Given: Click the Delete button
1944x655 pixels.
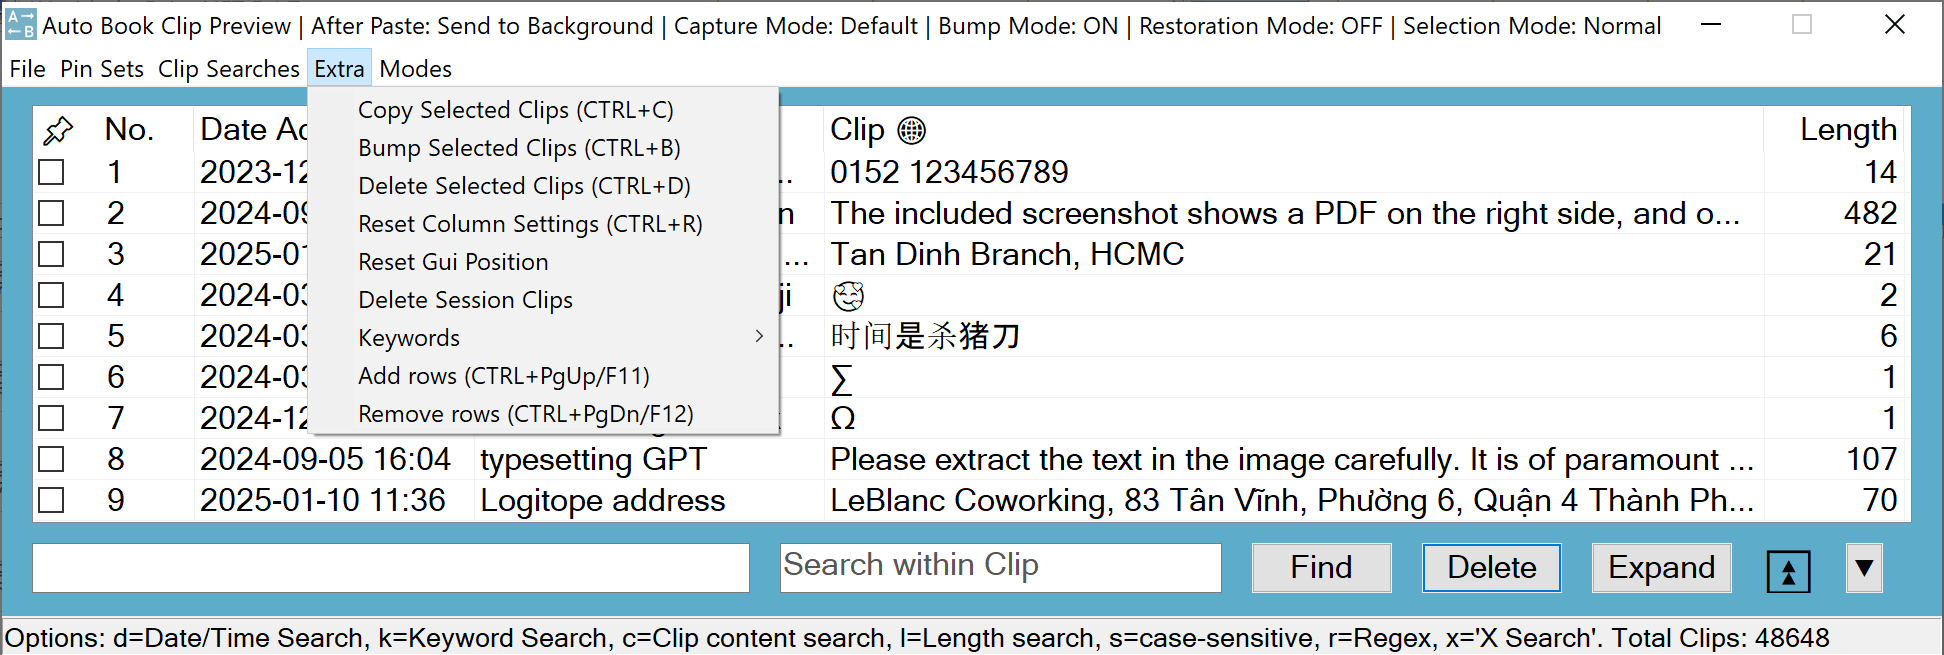Looking at the screenshot, I should click(1491, 568).
